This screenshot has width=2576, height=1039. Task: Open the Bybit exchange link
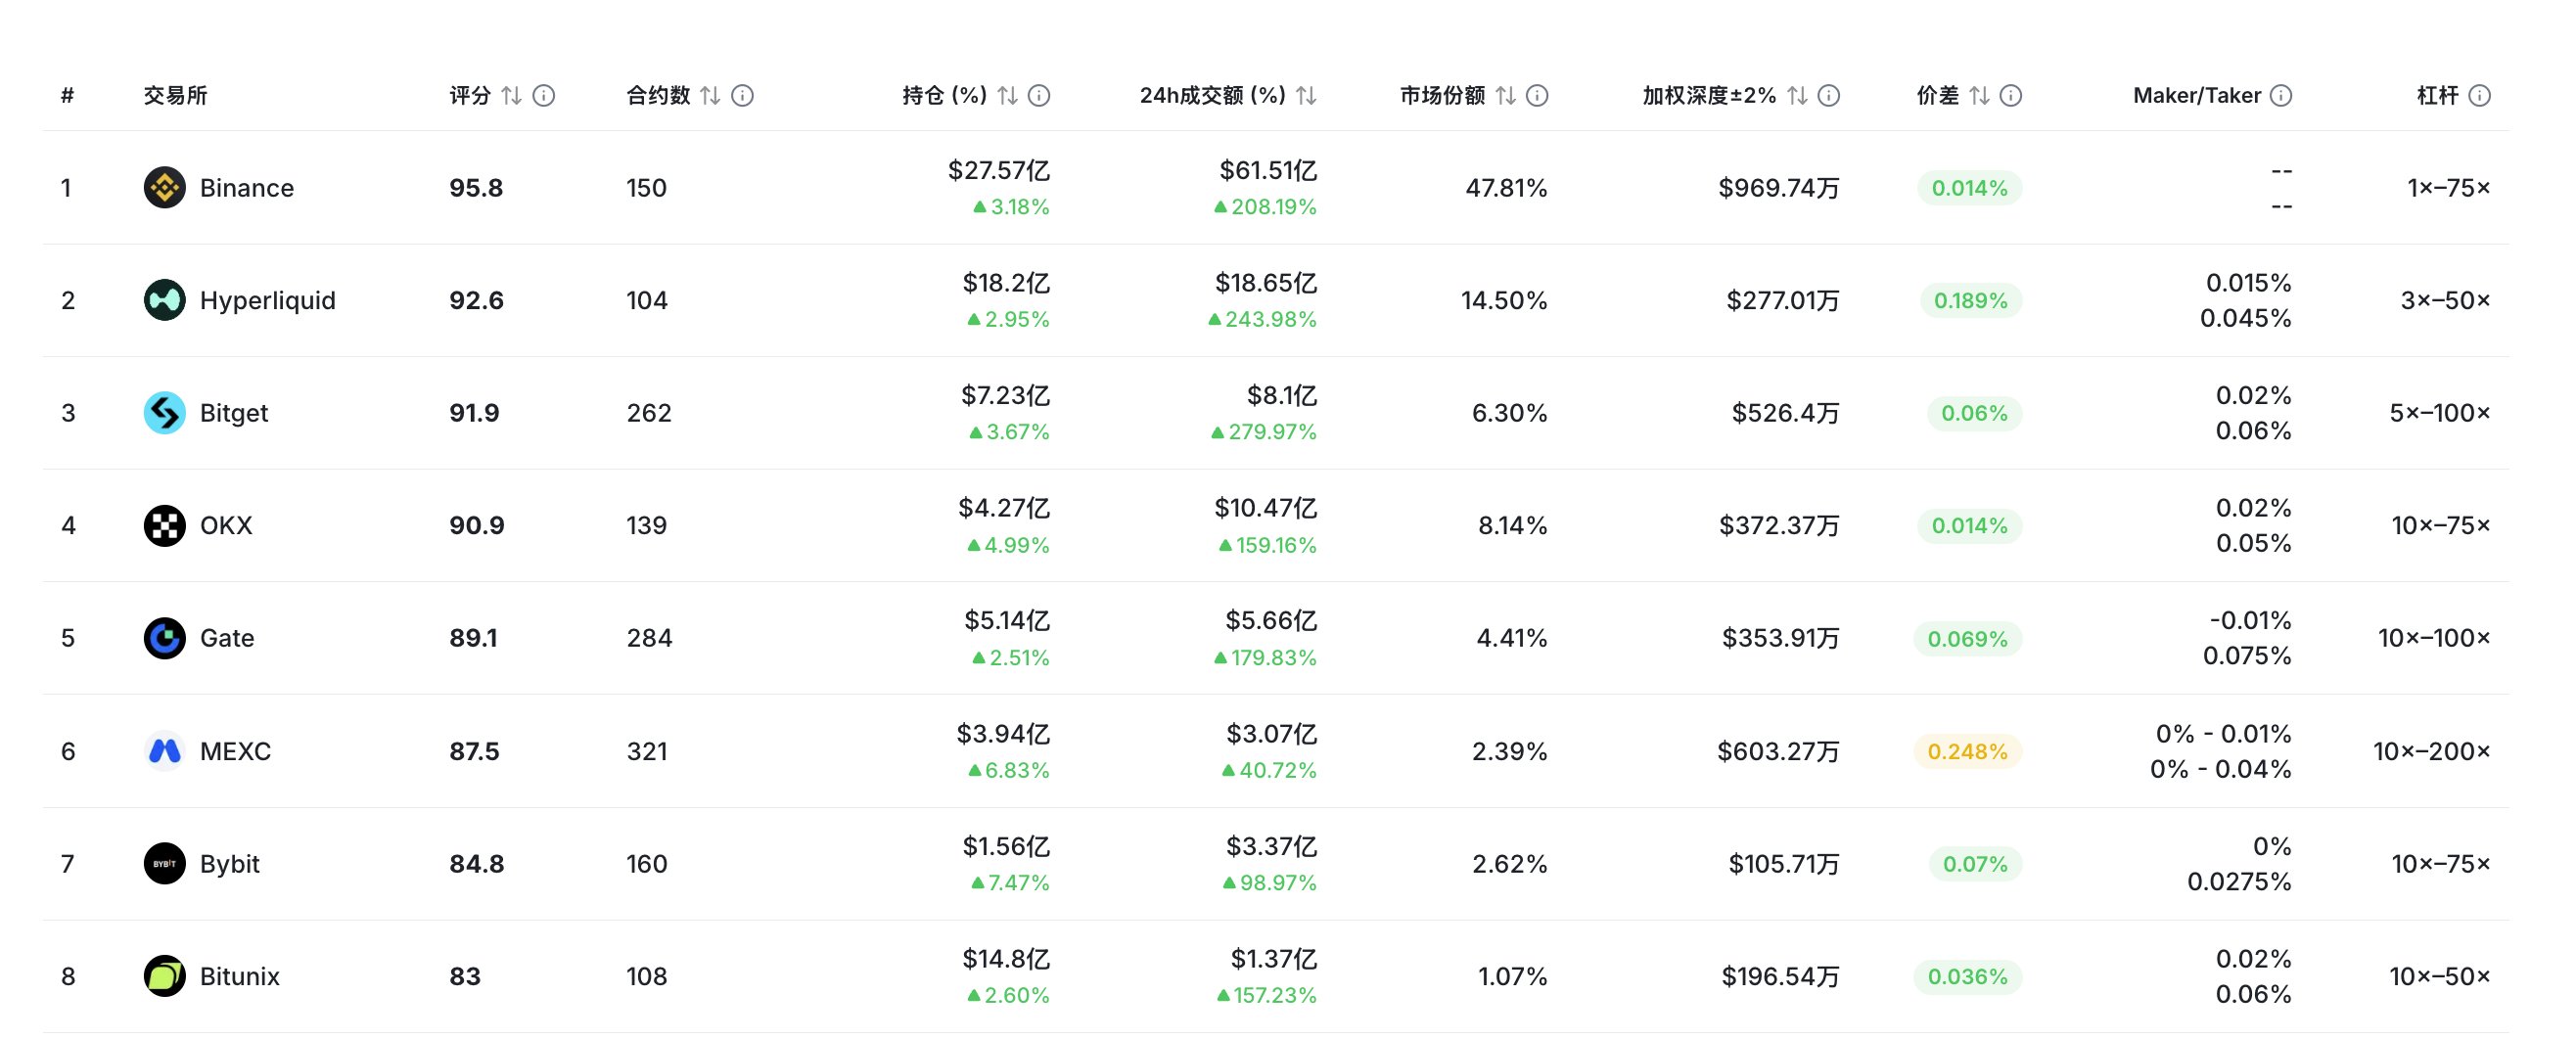click(x=230, y=864)
